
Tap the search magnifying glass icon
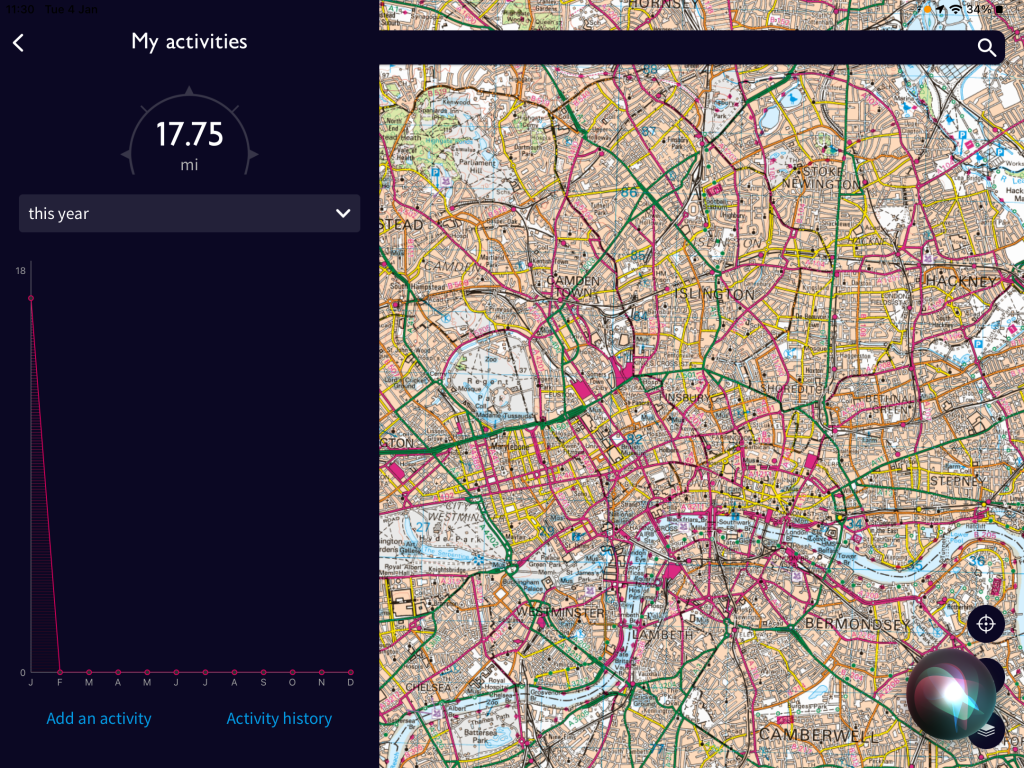point(986,48)
